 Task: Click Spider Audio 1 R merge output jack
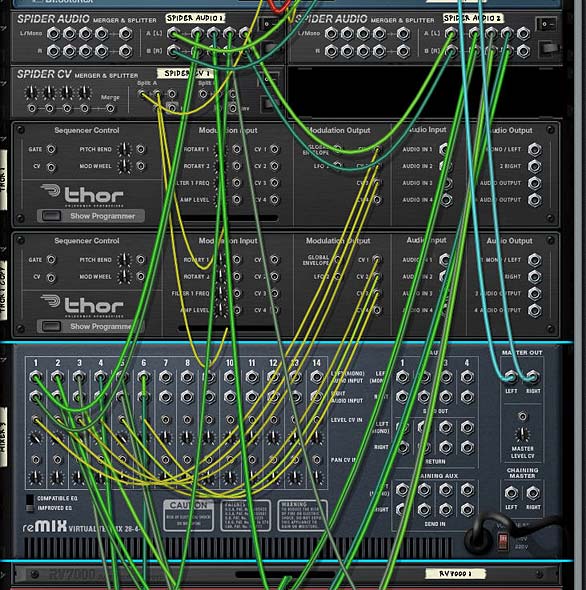coord(125,51)
